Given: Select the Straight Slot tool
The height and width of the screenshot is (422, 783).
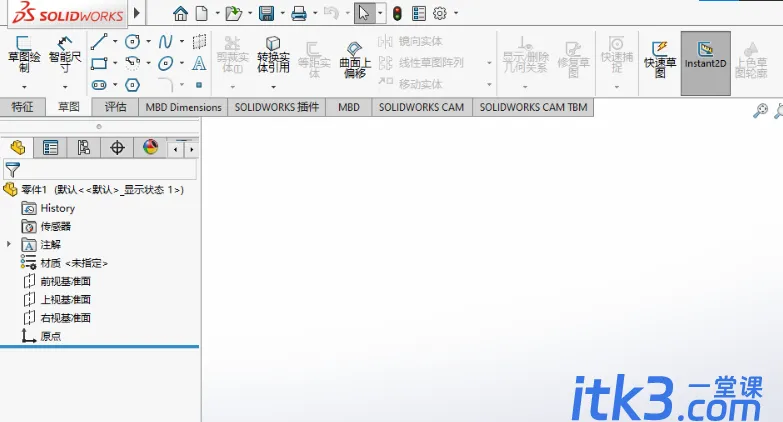Looking at the screenshot, I should point(99,85).
